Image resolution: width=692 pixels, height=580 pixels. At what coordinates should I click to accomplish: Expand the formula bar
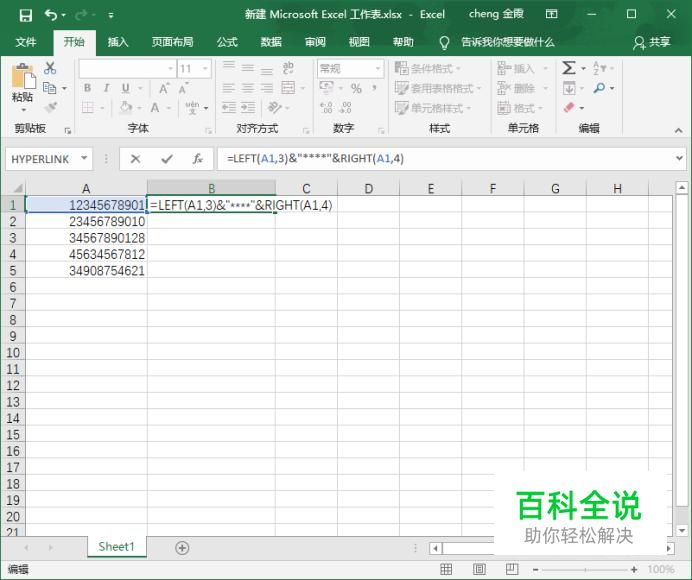pyautogui.click(x=679, y=158)
